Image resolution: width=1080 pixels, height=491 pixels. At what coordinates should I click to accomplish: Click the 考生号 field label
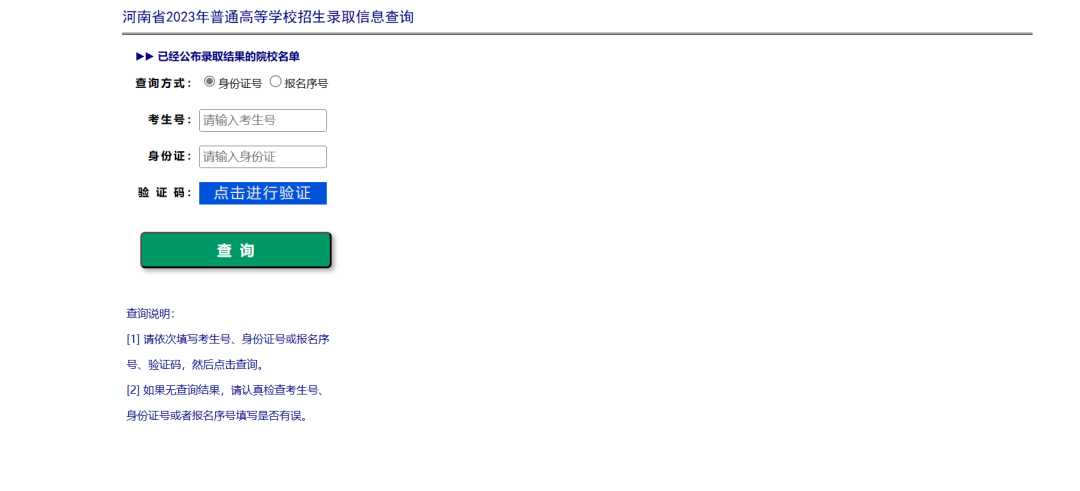point(169,120)
